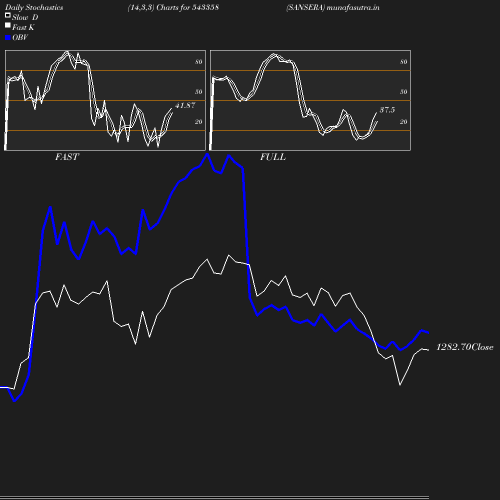This screenshot has height=500, width=500.
Task: Click the 'OBV' legend label
Action: click(x=20, y=37)
